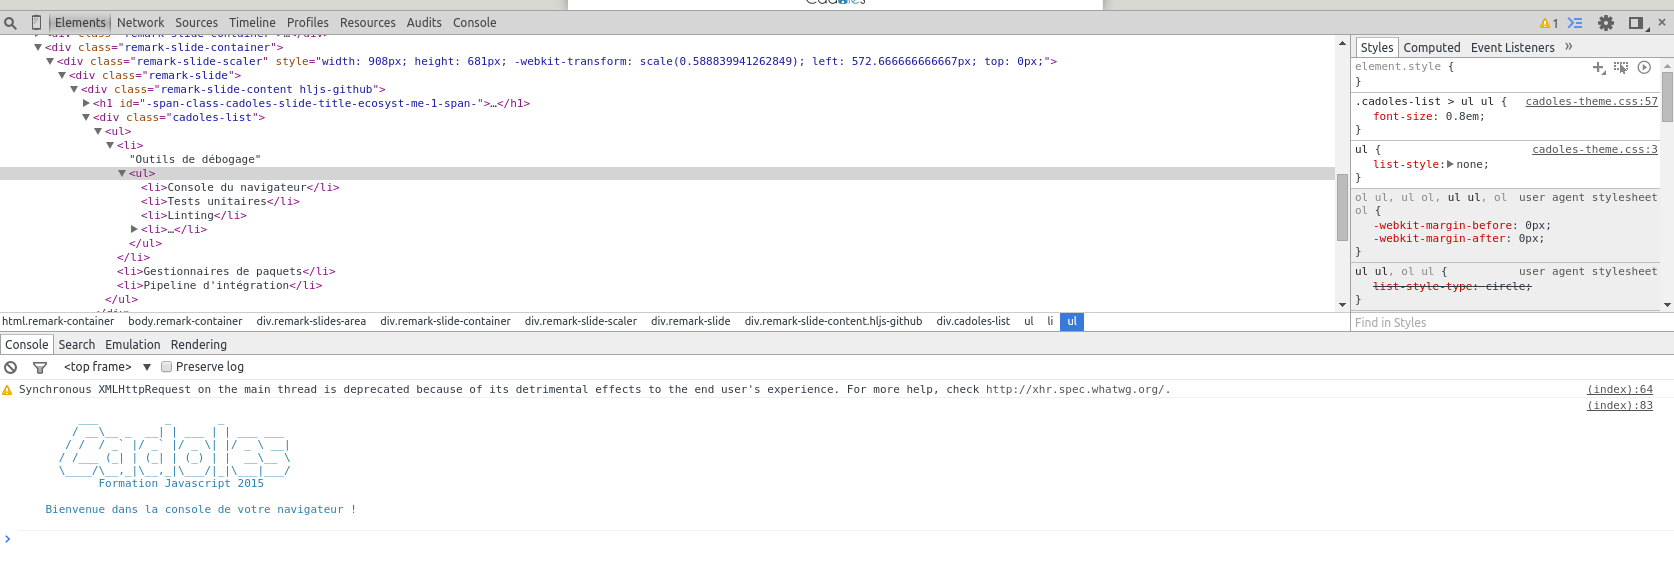
Task: Toggle the console drawer icon
Action: 1575,23
